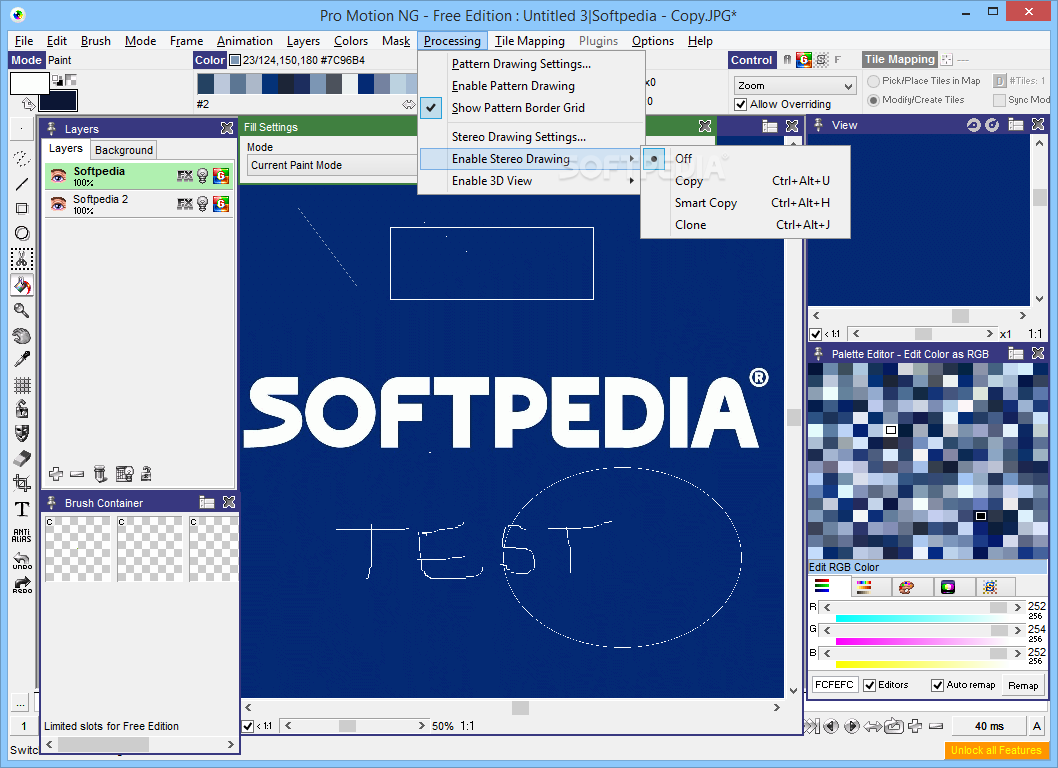Screen dimensions: 1058x768
Task: Toggle the grid tool icon
Action: [22, 385]
